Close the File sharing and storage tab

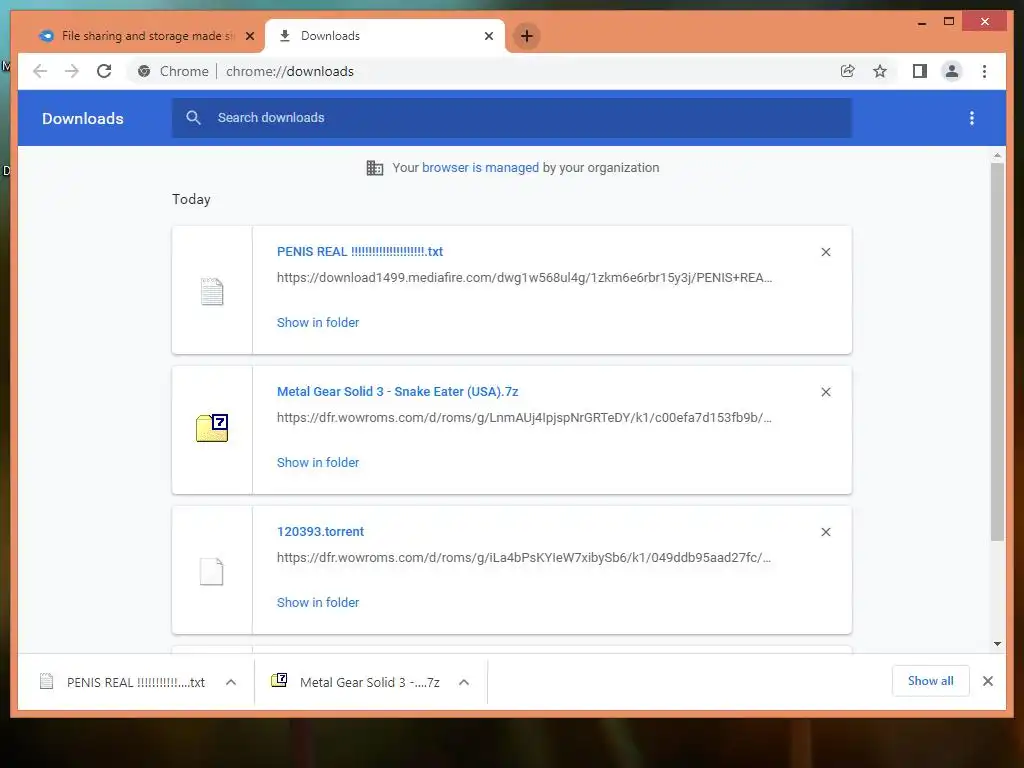click(249, 36)
